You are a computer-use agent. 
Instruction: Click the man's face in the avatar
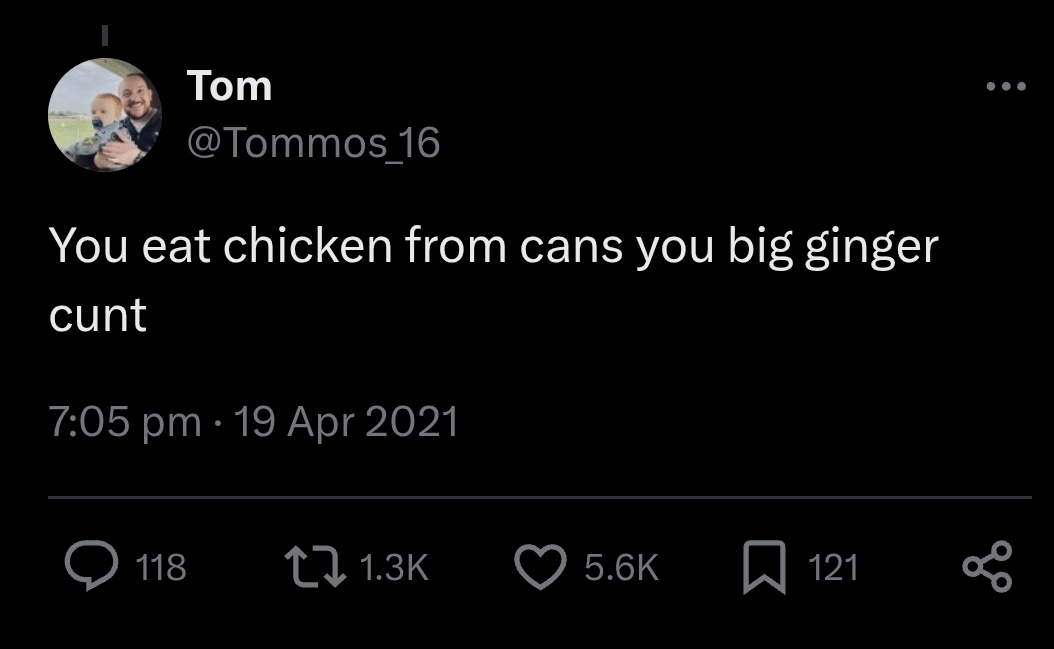(134, 98)
